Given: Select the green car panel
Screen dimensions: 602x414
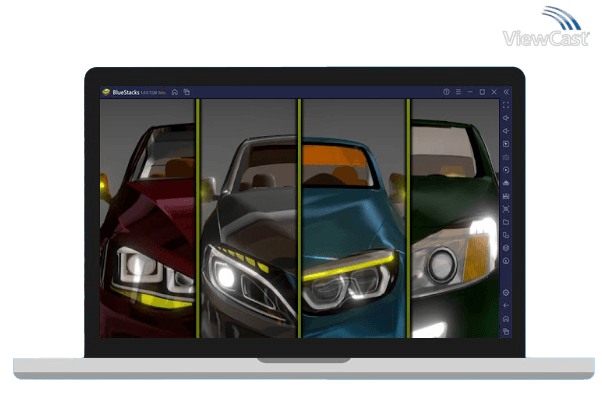Looking at the screenshot, I should click(455, 219).
